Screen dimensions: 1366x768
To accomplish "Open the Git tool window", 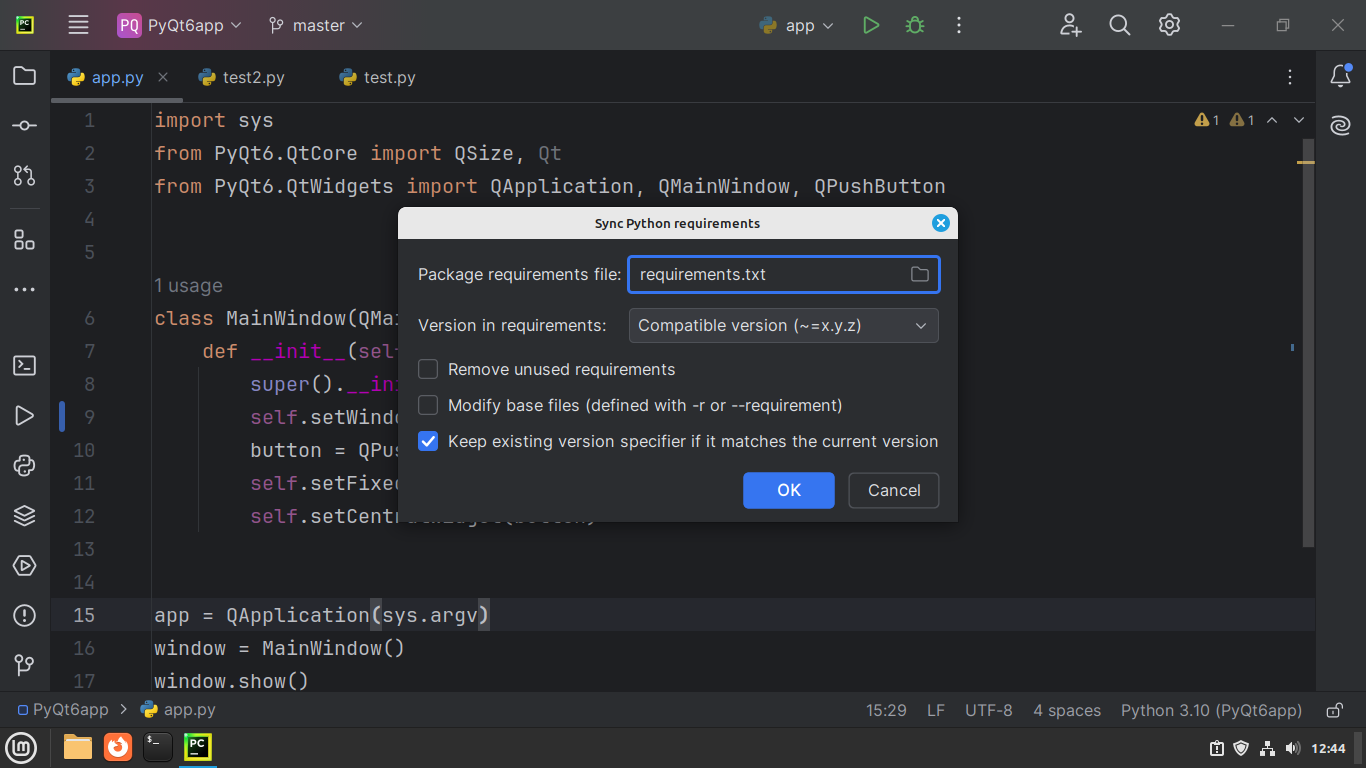I will click(x=25, y=665).
